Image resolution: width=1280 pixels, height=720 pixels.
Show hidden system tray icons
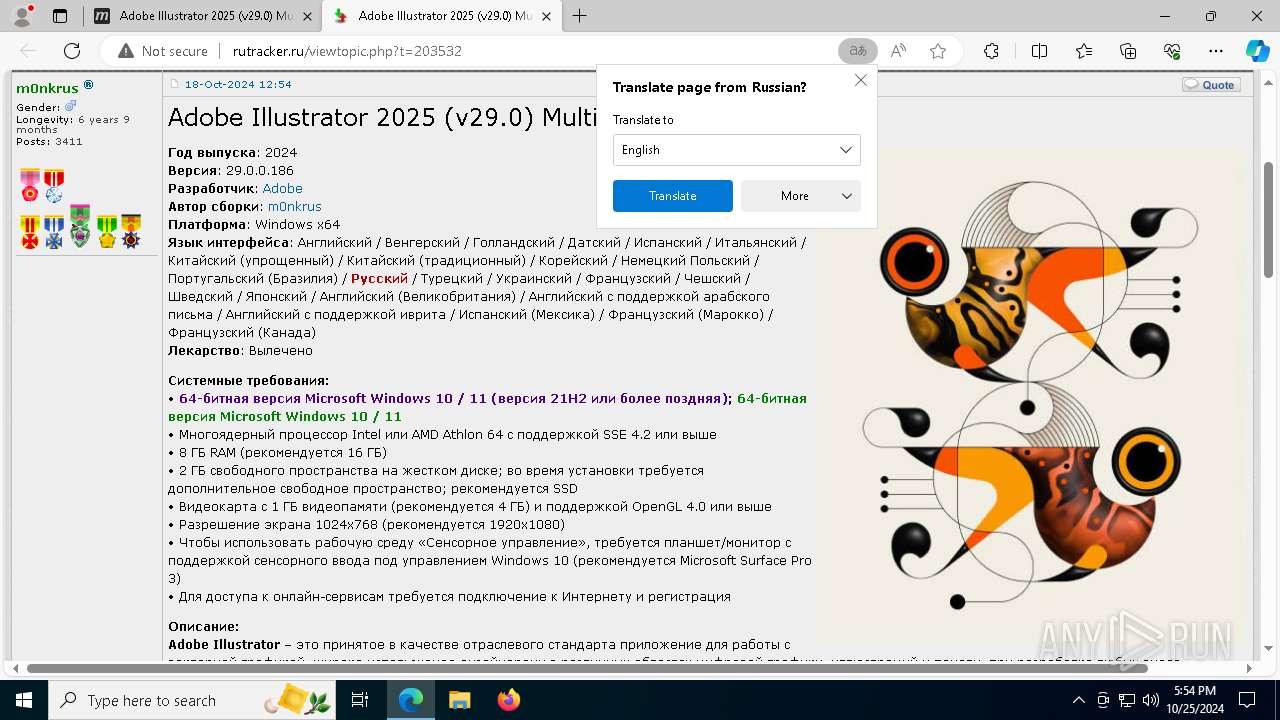coord(1078,701)
